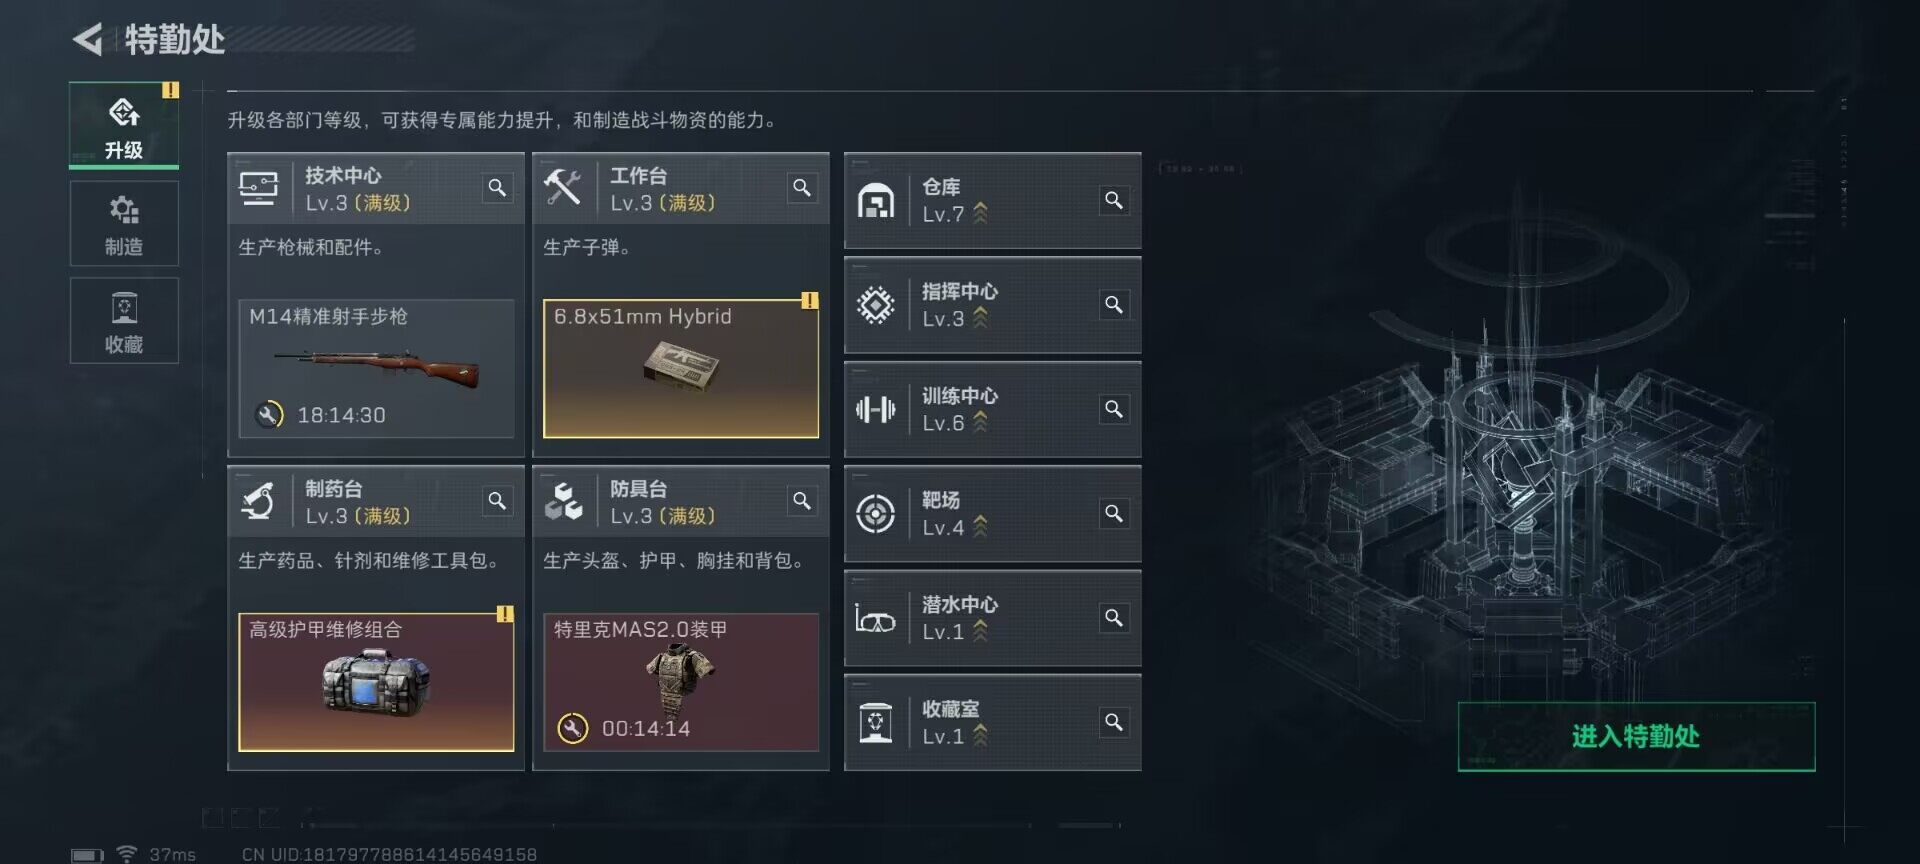This screenshot has width=1920, height=864.
Task: Click the 收藏室 magnifier icon
Action: point(1114,723)
